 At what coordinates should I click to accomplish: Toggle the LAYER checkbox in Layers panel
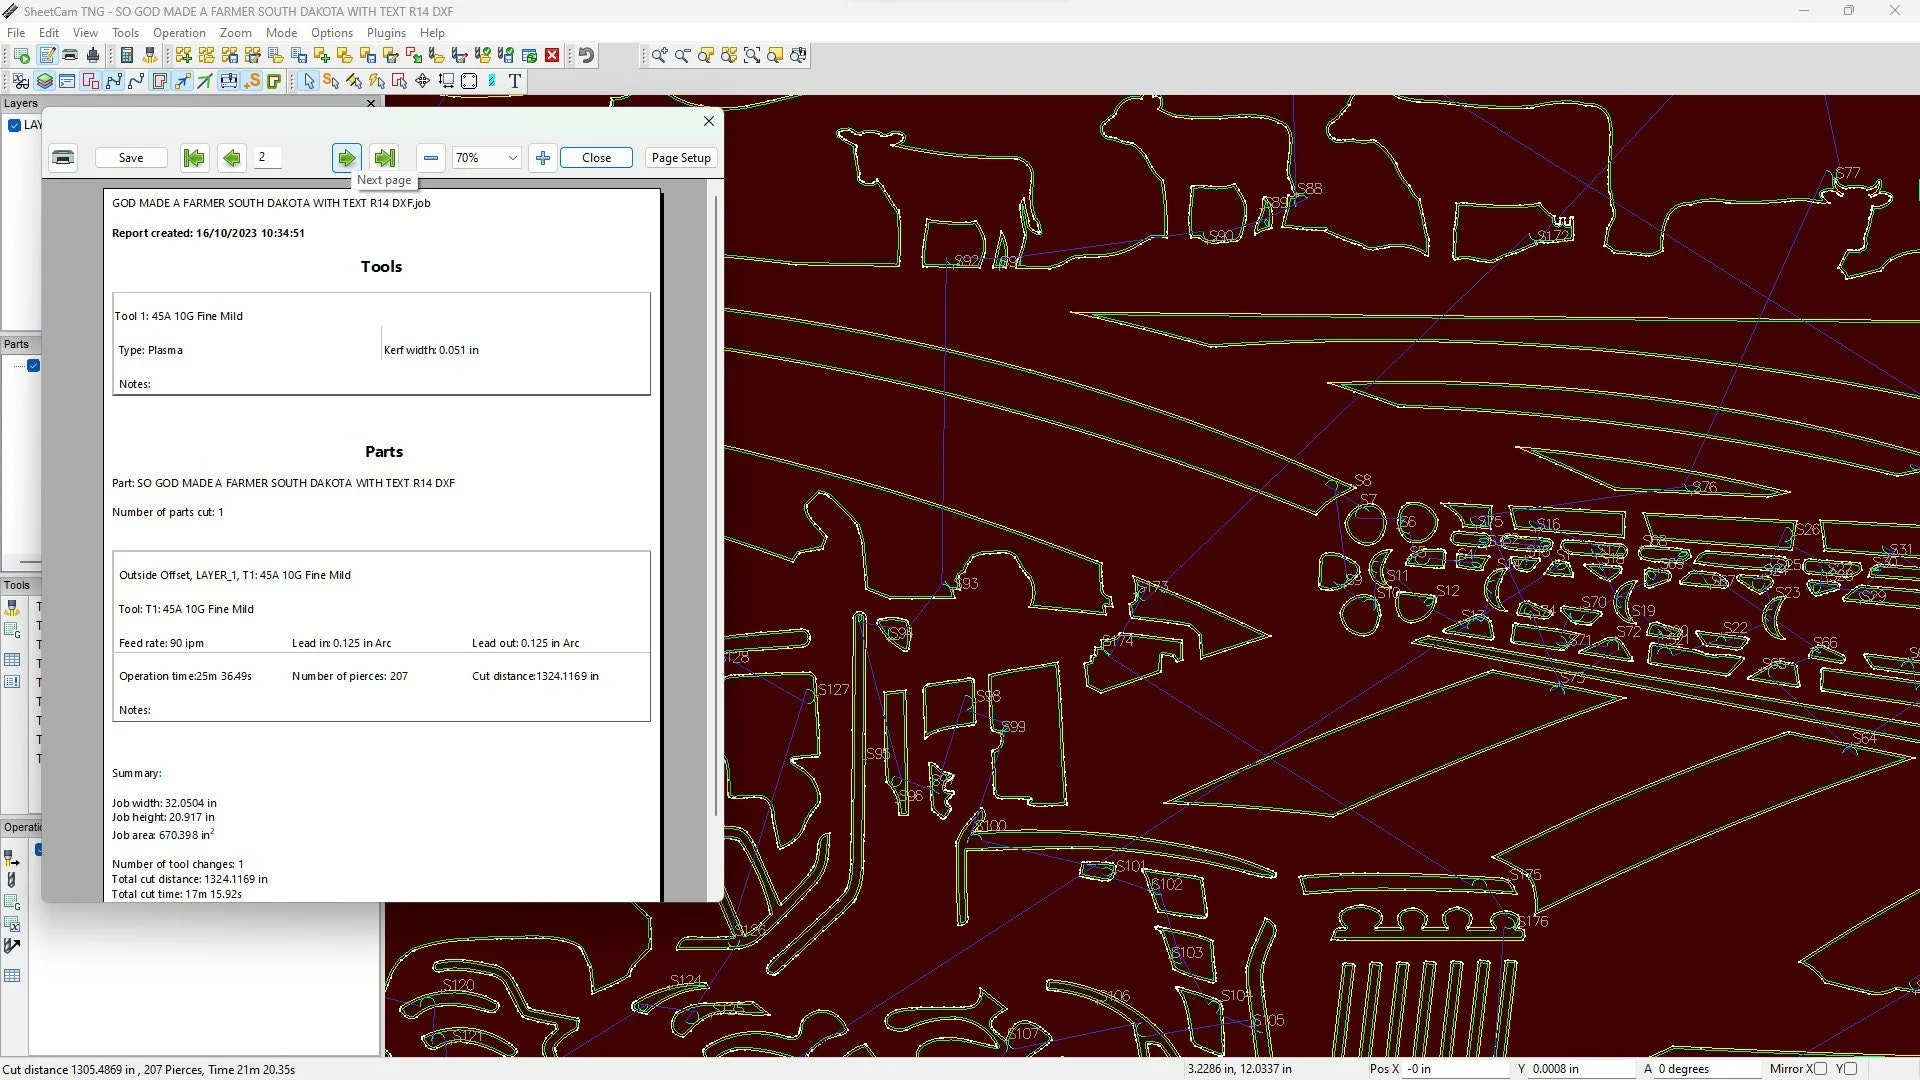(15, 125)
